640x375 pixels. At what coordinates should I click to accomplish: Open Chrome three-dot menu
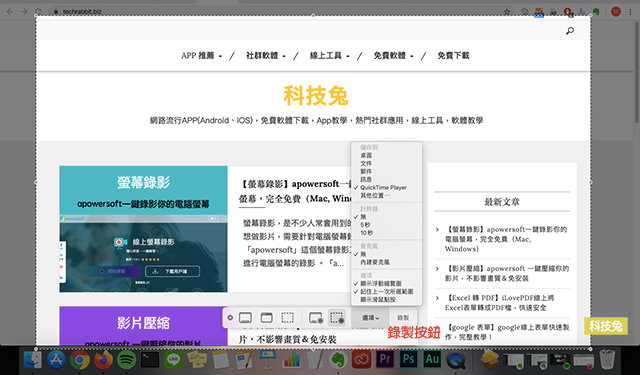(631, 12)
